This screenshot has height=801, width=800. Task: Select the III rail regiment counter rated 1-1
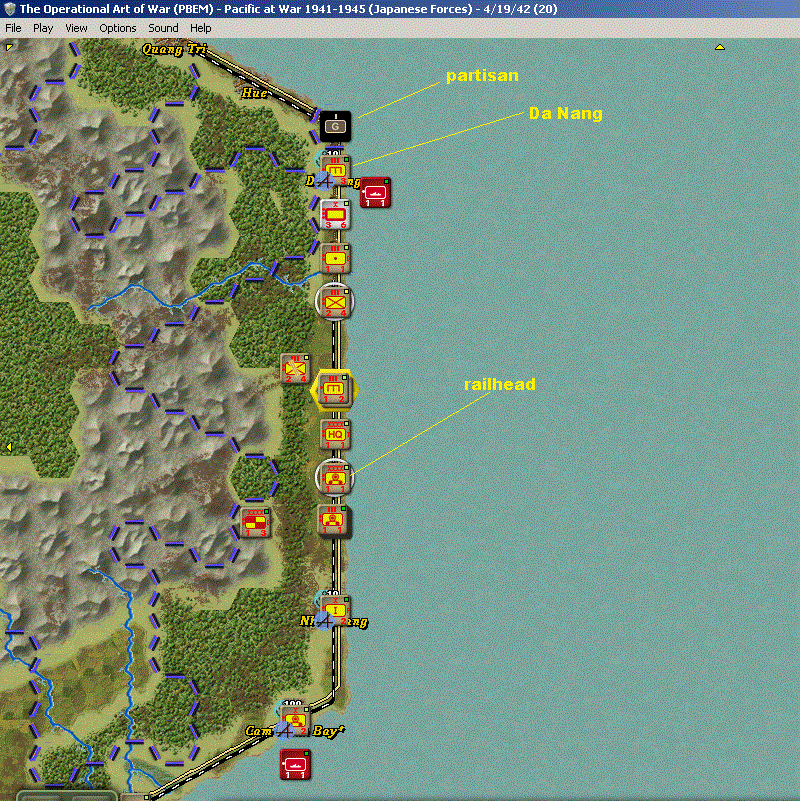tap(333, 521)
